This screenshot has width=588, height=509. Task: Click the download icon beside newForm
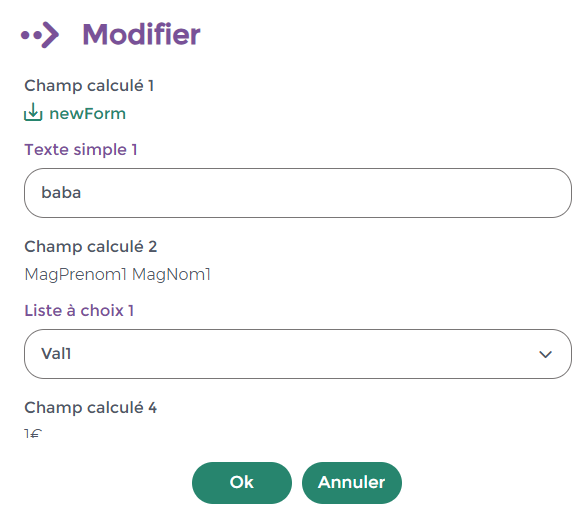pos(33,112)
